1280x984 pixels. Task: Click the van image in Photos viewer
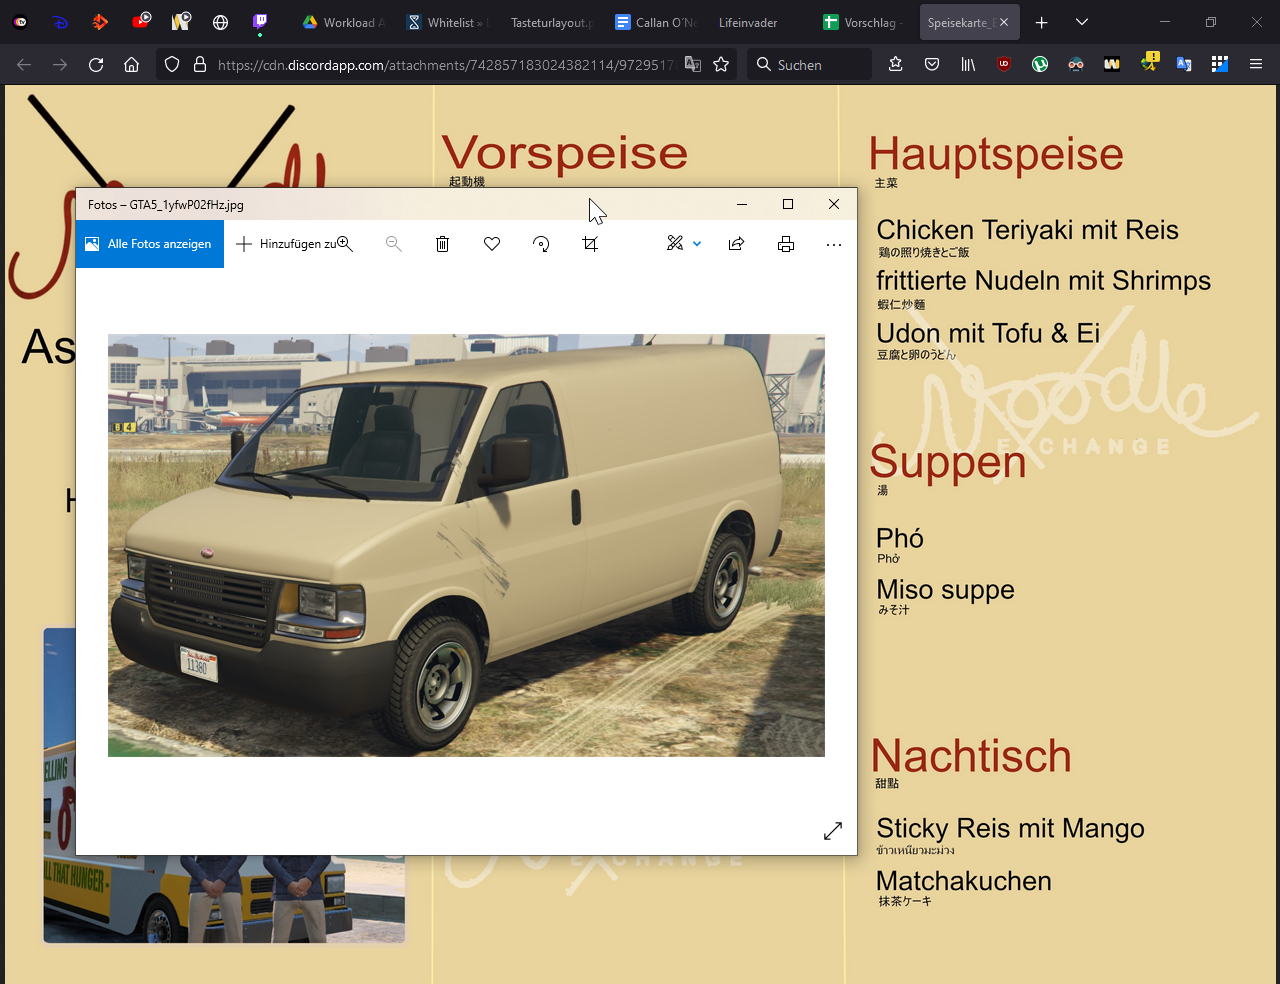pos(466,545)
